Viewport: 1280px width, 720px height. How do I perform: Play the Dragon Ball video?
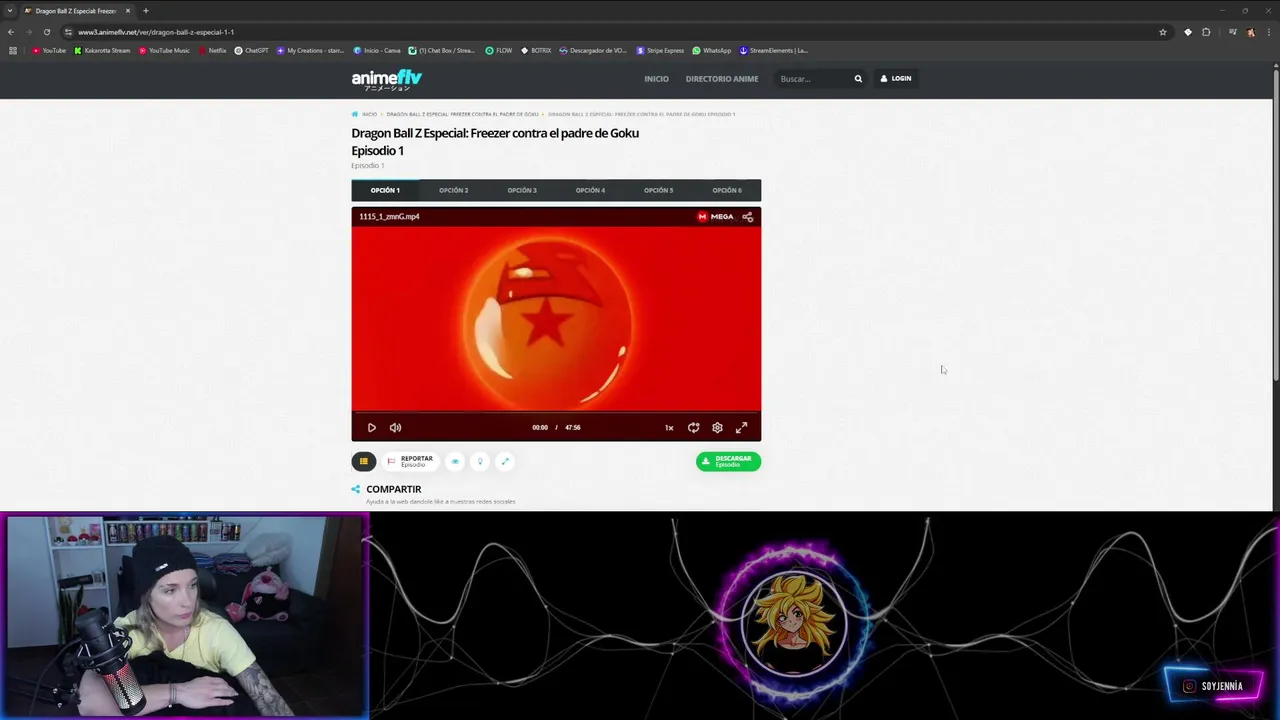point(371,428)
